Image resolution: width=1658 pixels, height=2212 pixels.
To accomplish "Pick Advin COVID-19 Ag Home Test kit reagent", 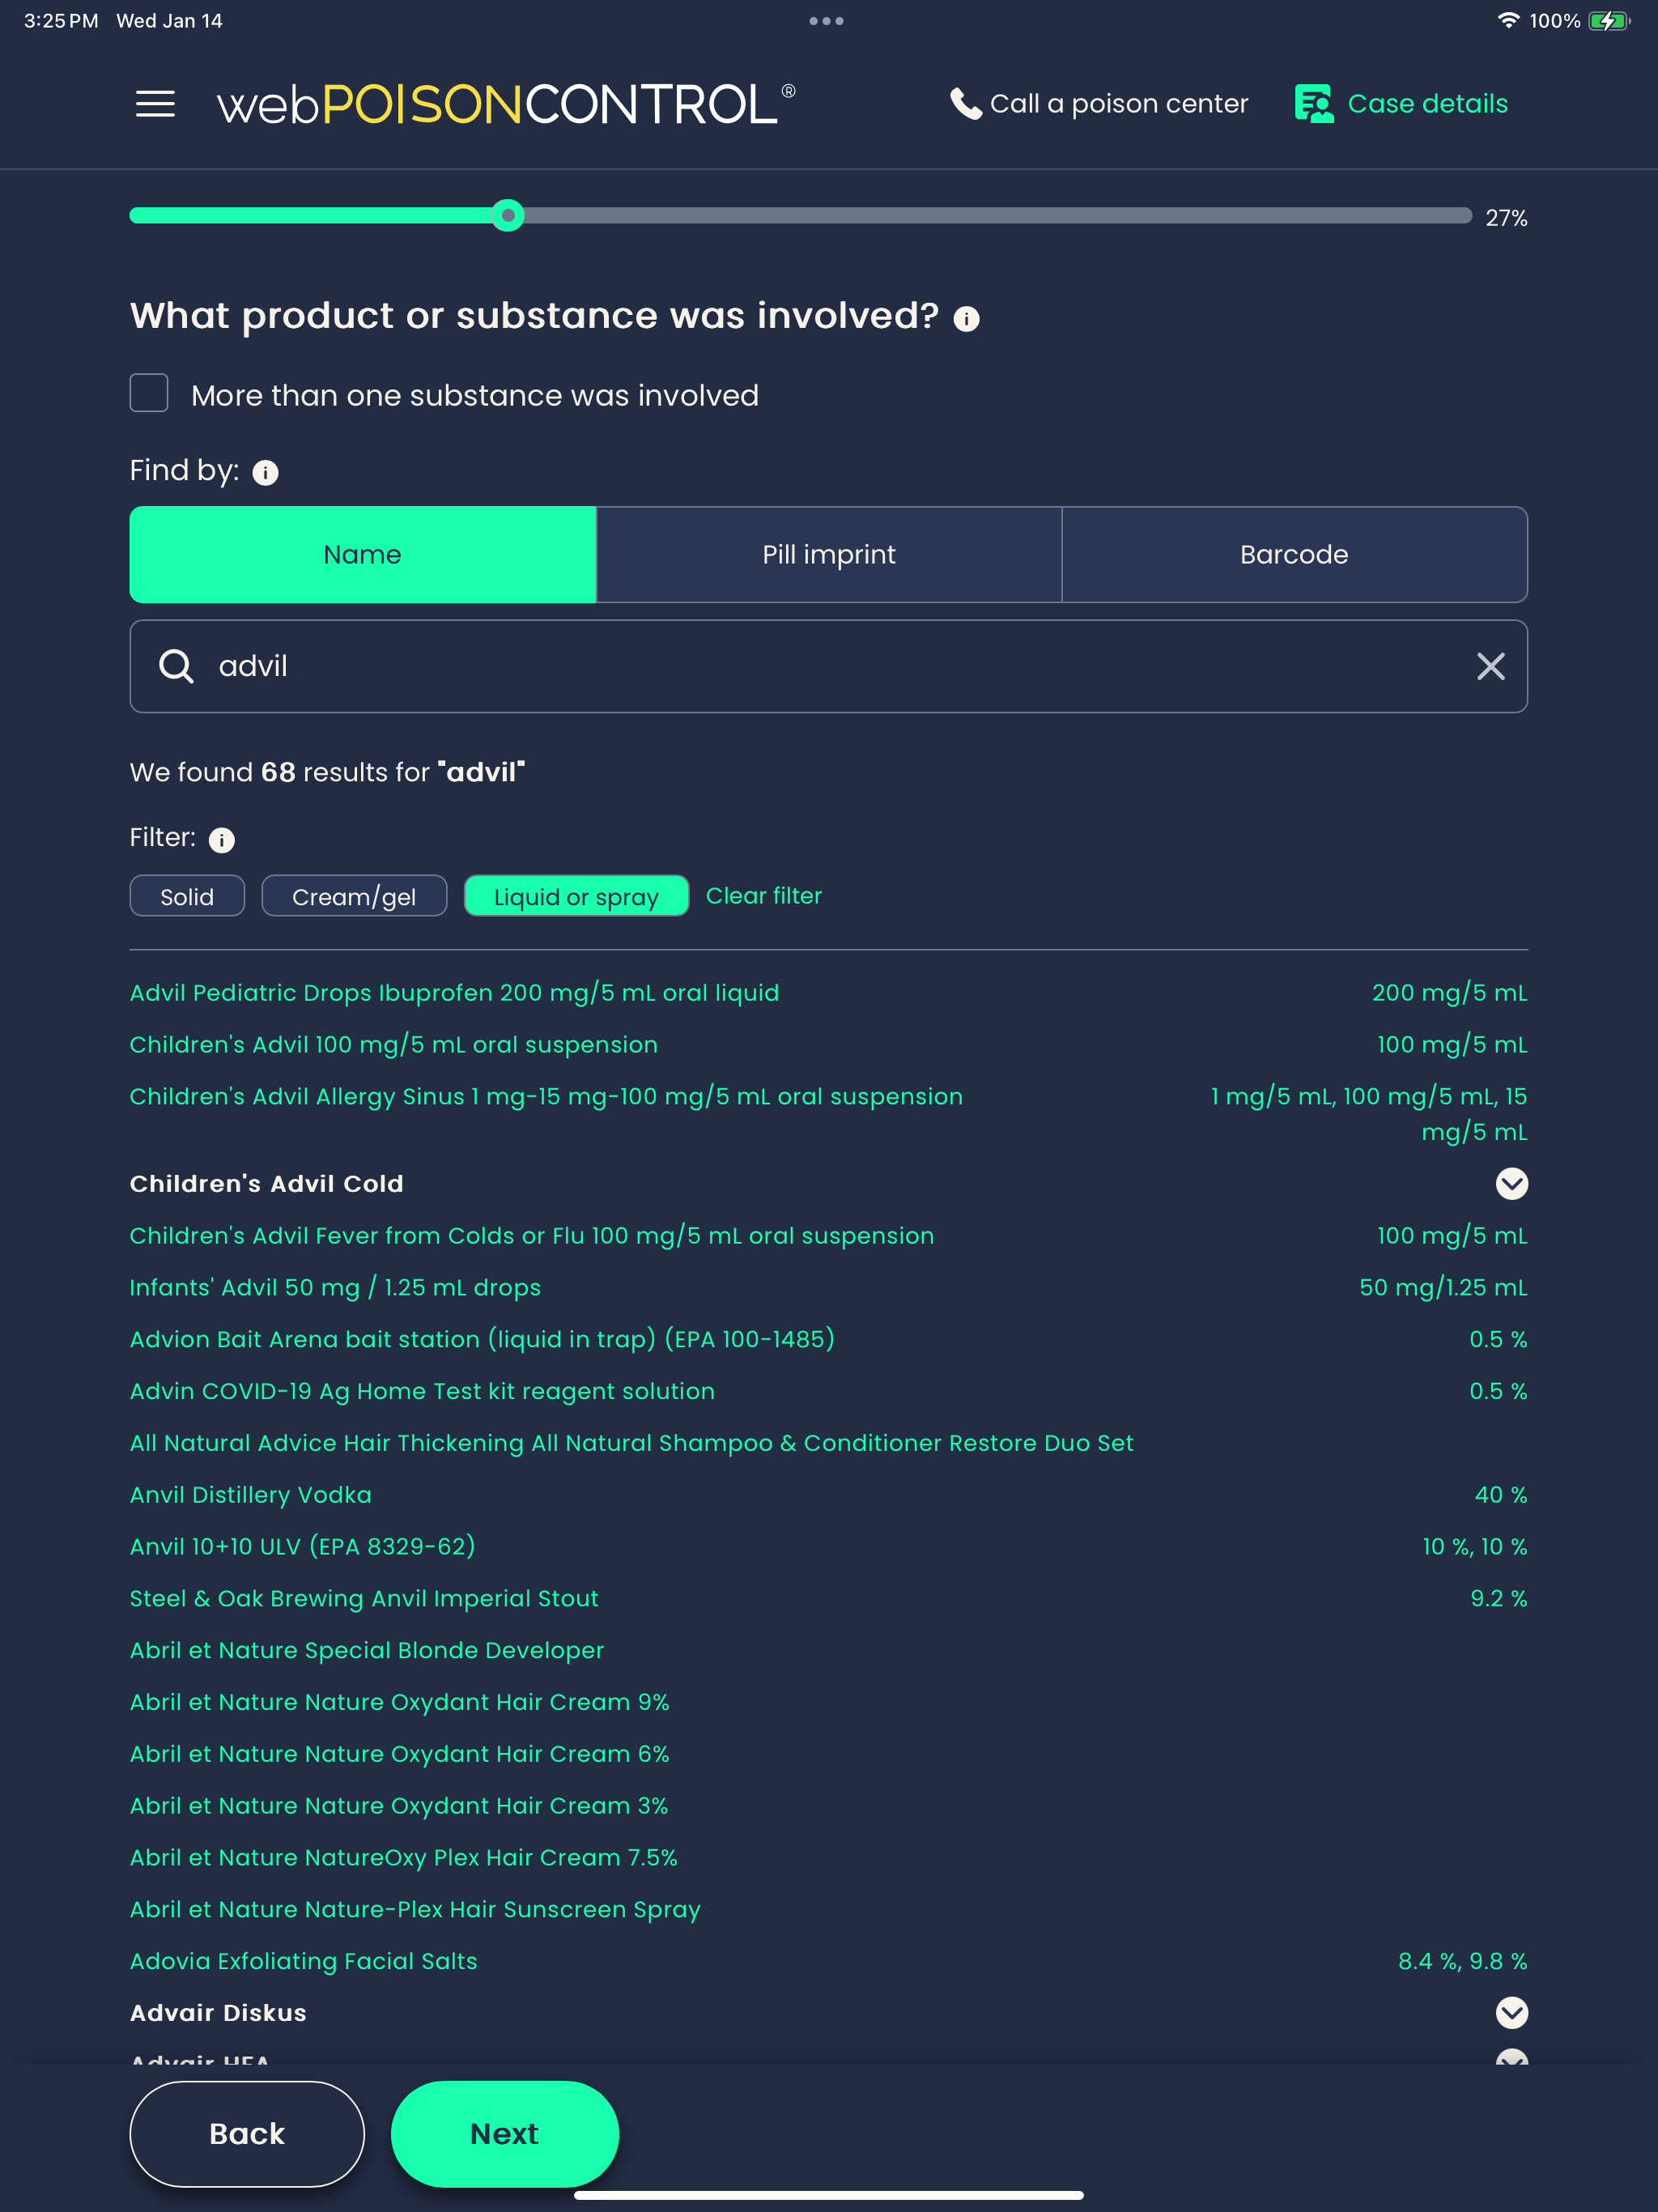I will (x=422, y=1392).
